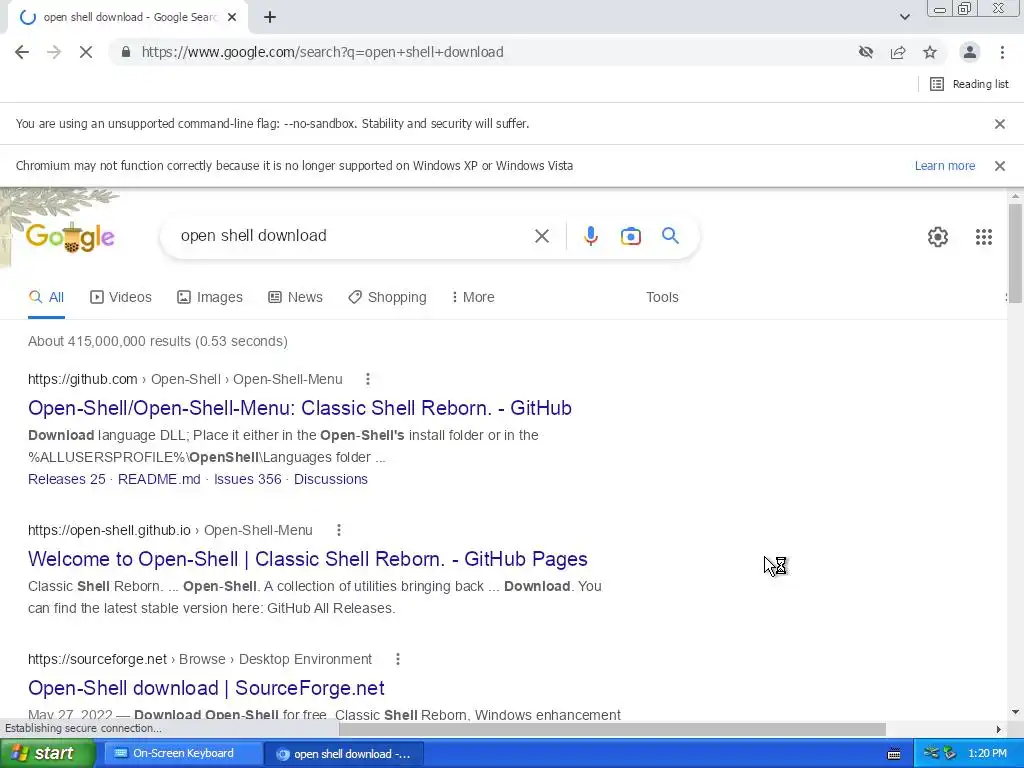
Task: Clear the search box text
Action: coord(541,236)
